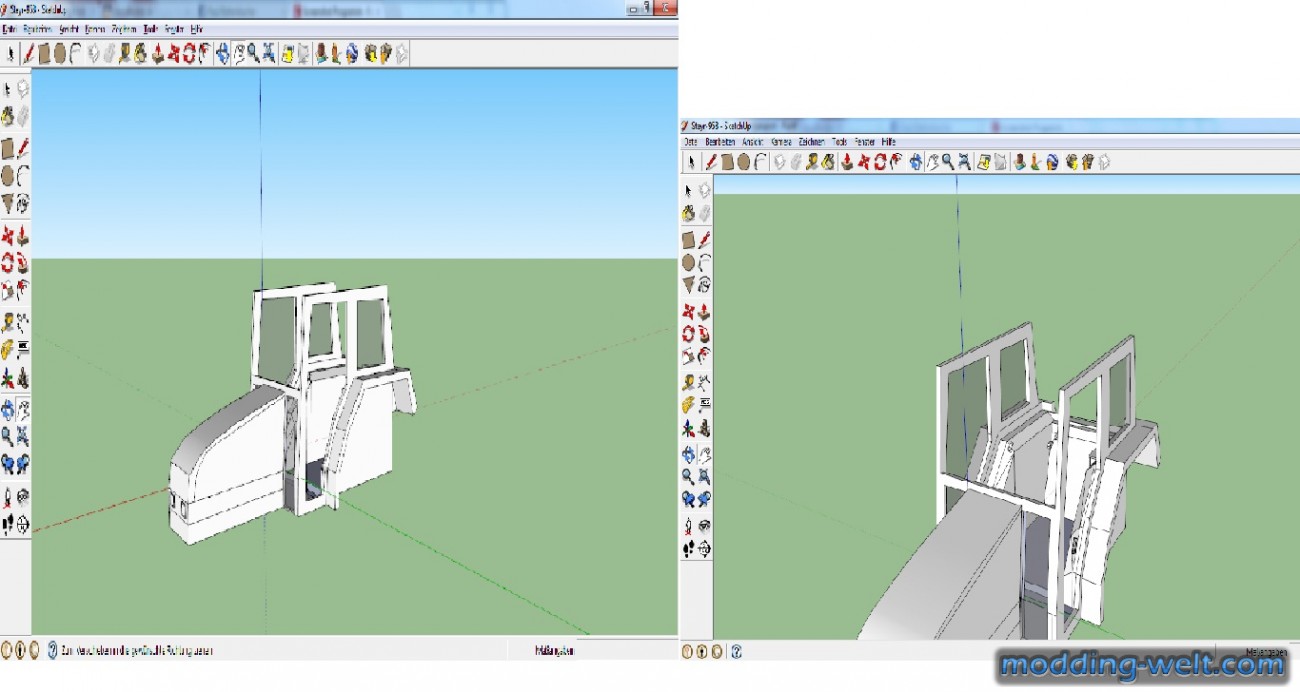The image size is (1300, 692).
Task: Select Section Plane in left window's side tool set
Action: [x=22, y=523]
